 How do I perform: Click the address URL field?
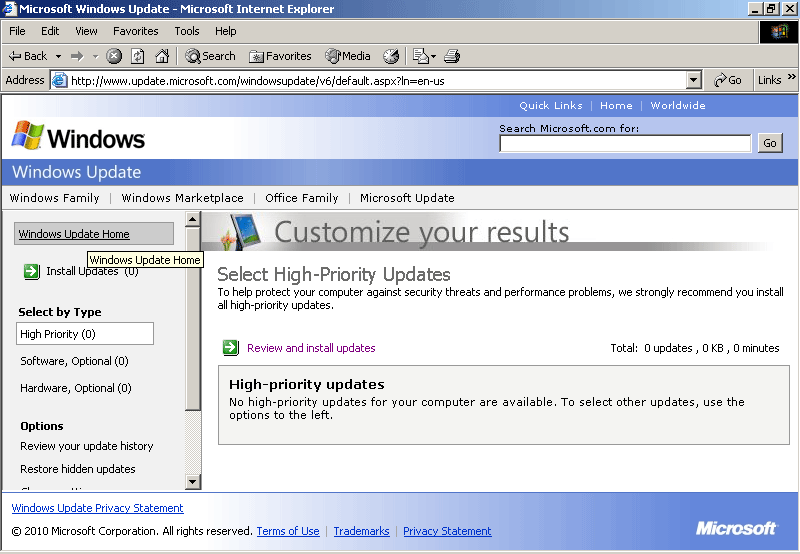click(377, 81)
